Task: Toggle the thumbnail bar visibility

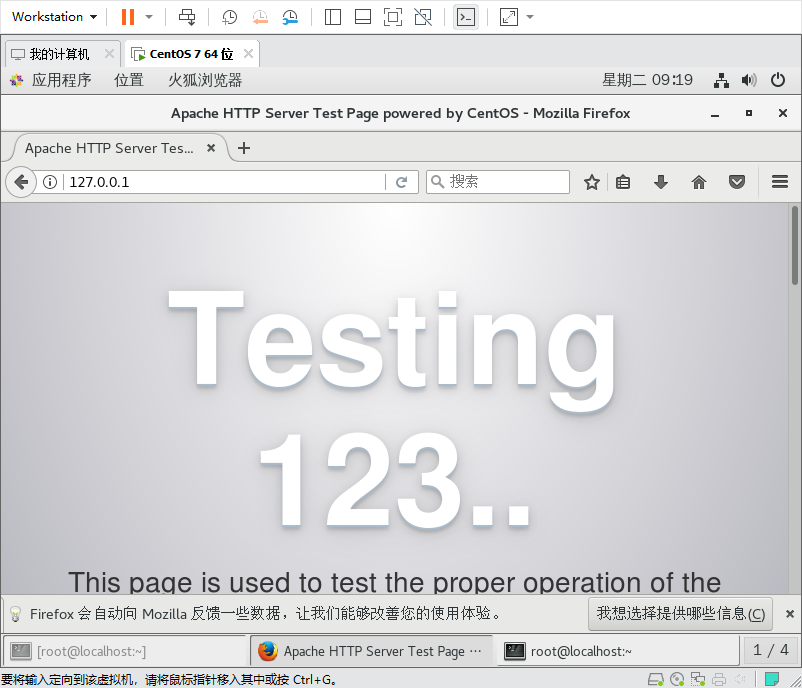Action: 362,17
